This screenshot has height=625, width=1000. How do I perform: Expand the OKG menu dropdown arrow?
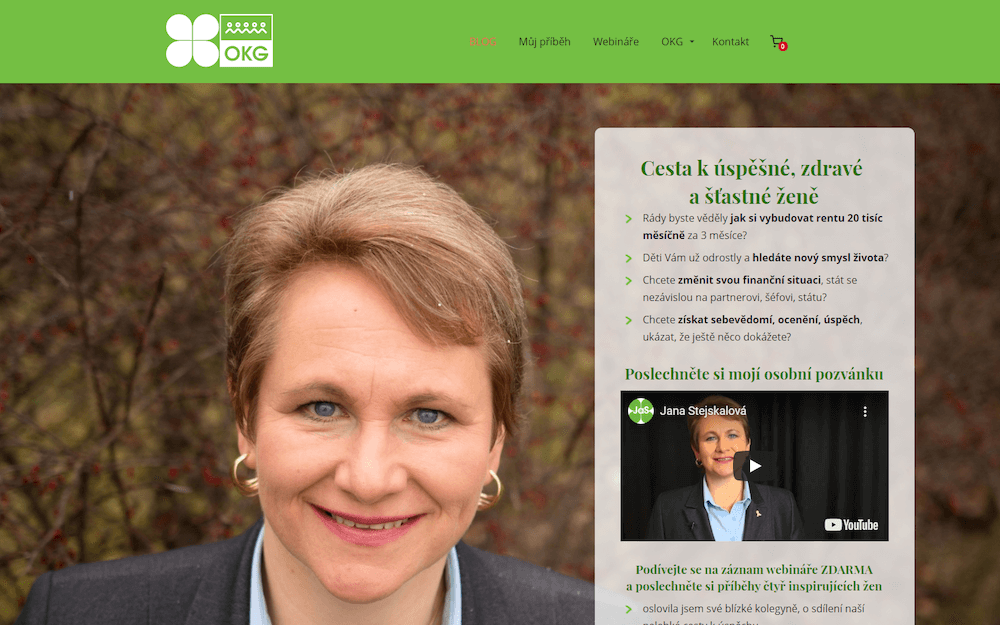tap(692, 42)
